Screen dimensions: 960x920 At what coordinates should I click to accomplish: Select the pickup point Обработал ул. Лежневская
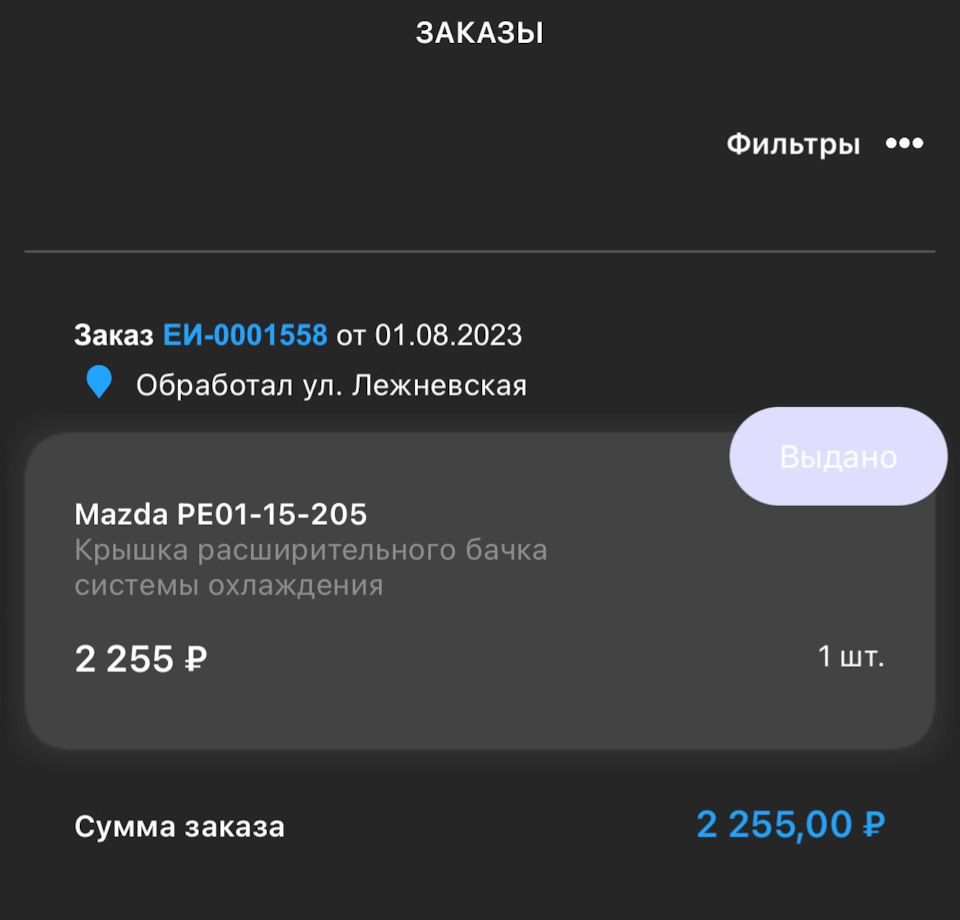pyautogui.click(x=334, y=383)
